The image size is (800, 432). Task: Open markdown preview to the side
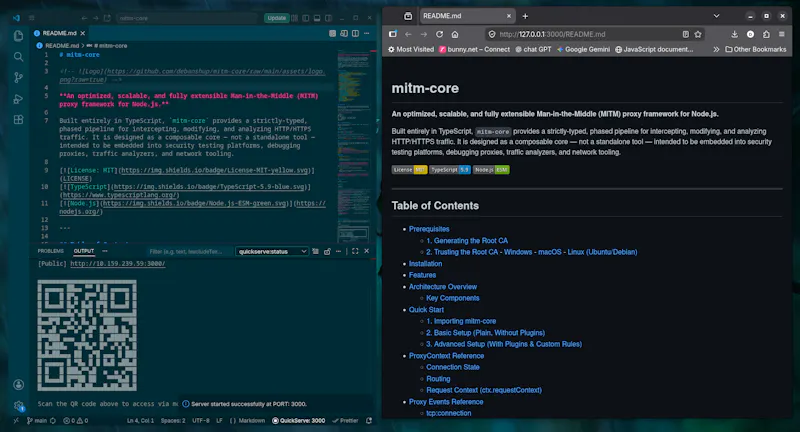[344, 33]
